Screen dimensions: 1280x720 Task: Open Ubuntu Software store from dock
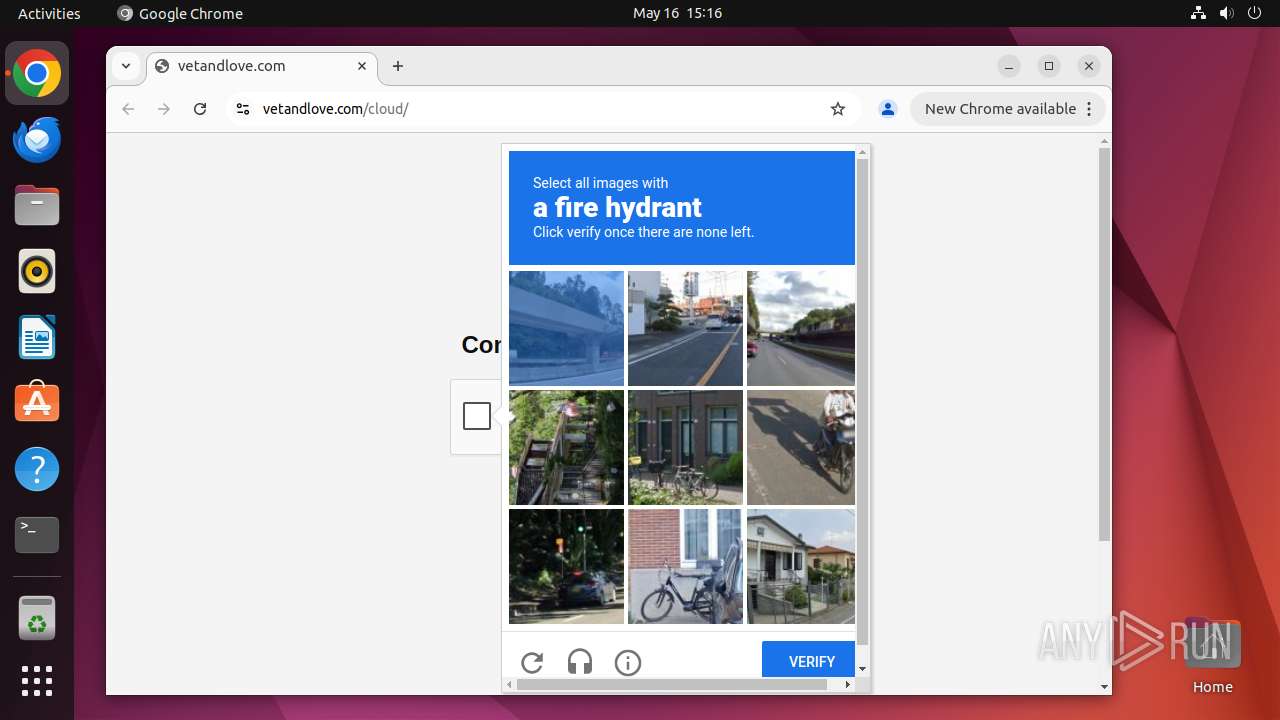tap(37, 403)
